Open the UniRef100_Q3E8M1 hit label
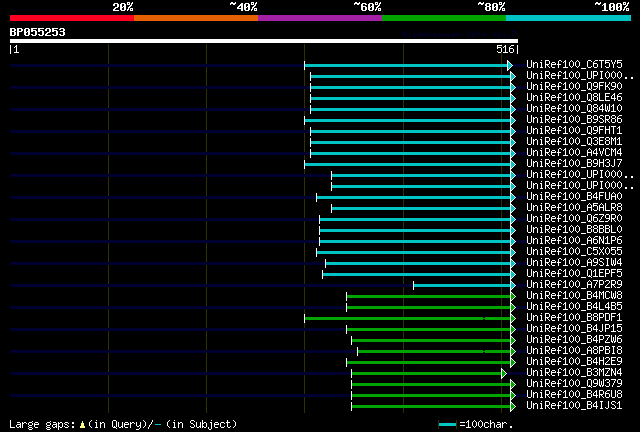Viewport: 640px width, 432px height. [x=574, y=142]
